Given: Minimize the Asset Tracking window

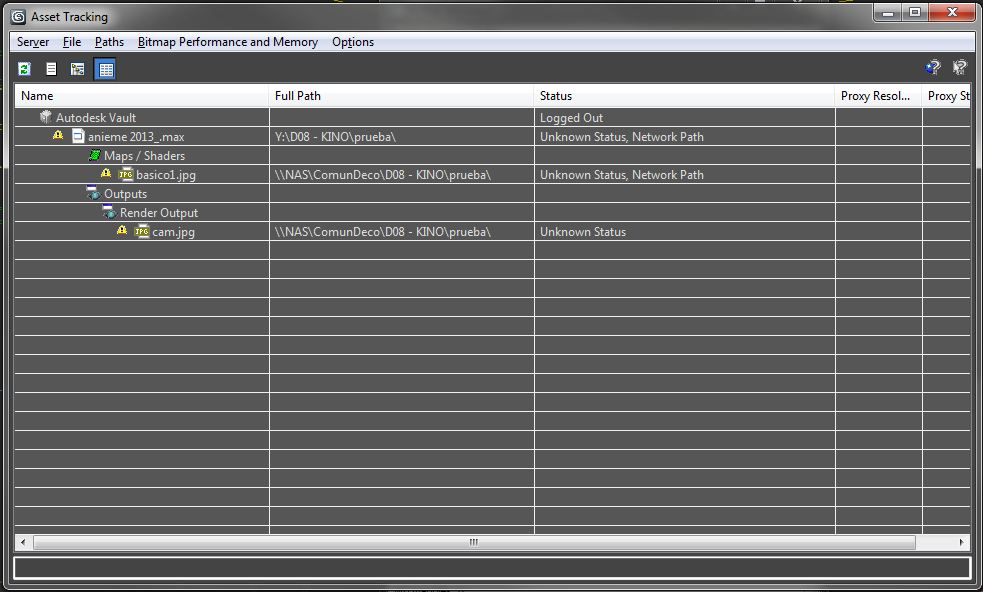Looking at the screenshot, I should tap(888, 13).
